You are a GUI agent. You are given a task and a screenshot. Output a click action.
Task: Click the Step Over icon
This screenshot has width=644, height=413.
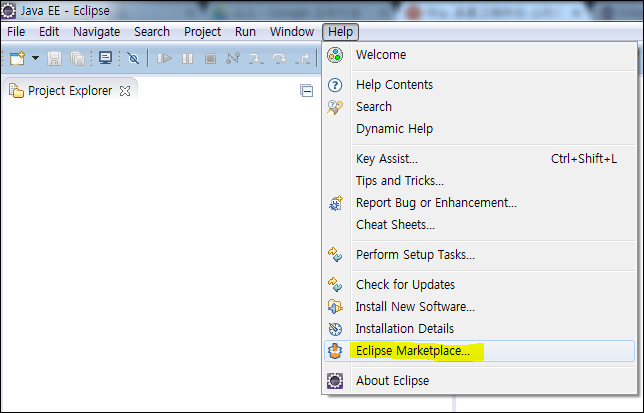(x=279, y=59)
